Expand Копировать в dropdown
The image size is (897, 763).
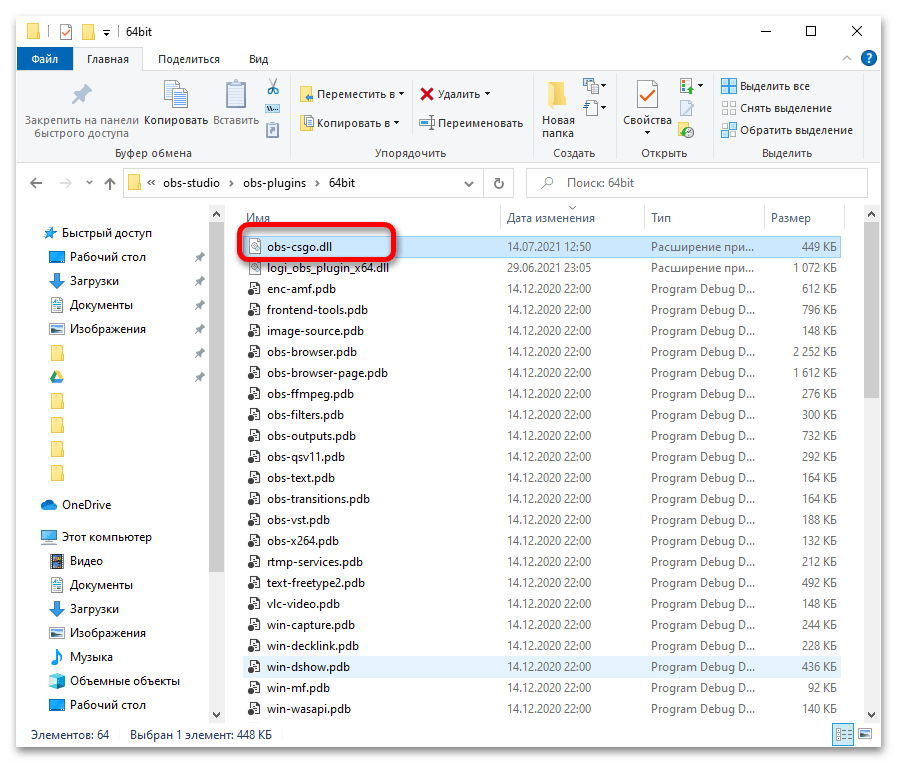point(396,123)
